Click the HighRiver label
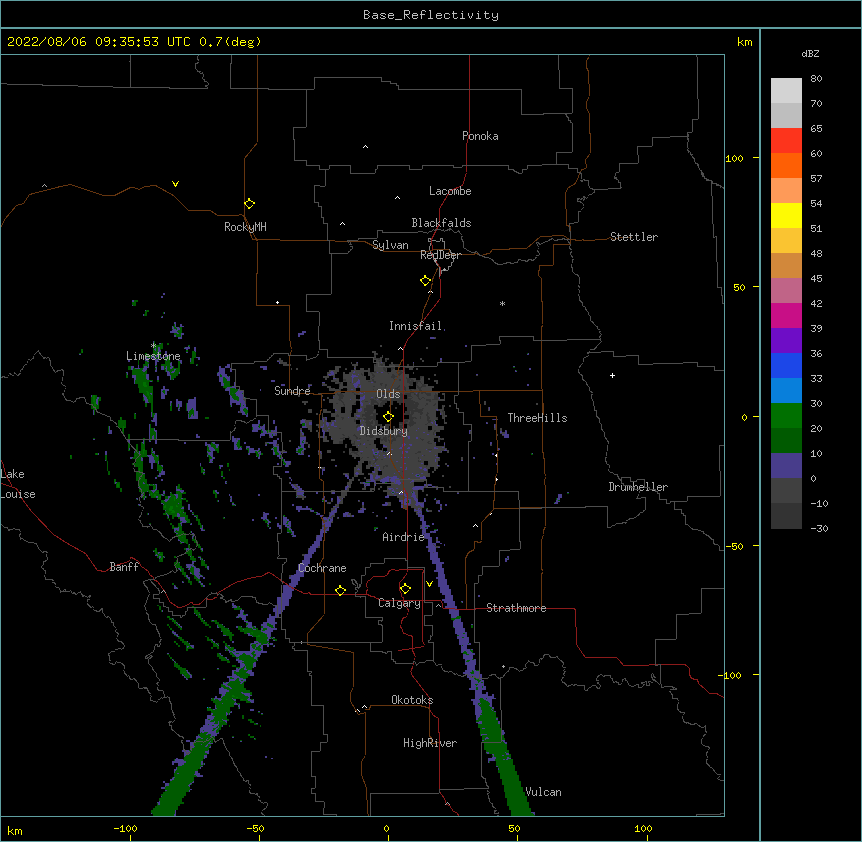862x842 pixels. pyautogui.click(x=430, y=743)
